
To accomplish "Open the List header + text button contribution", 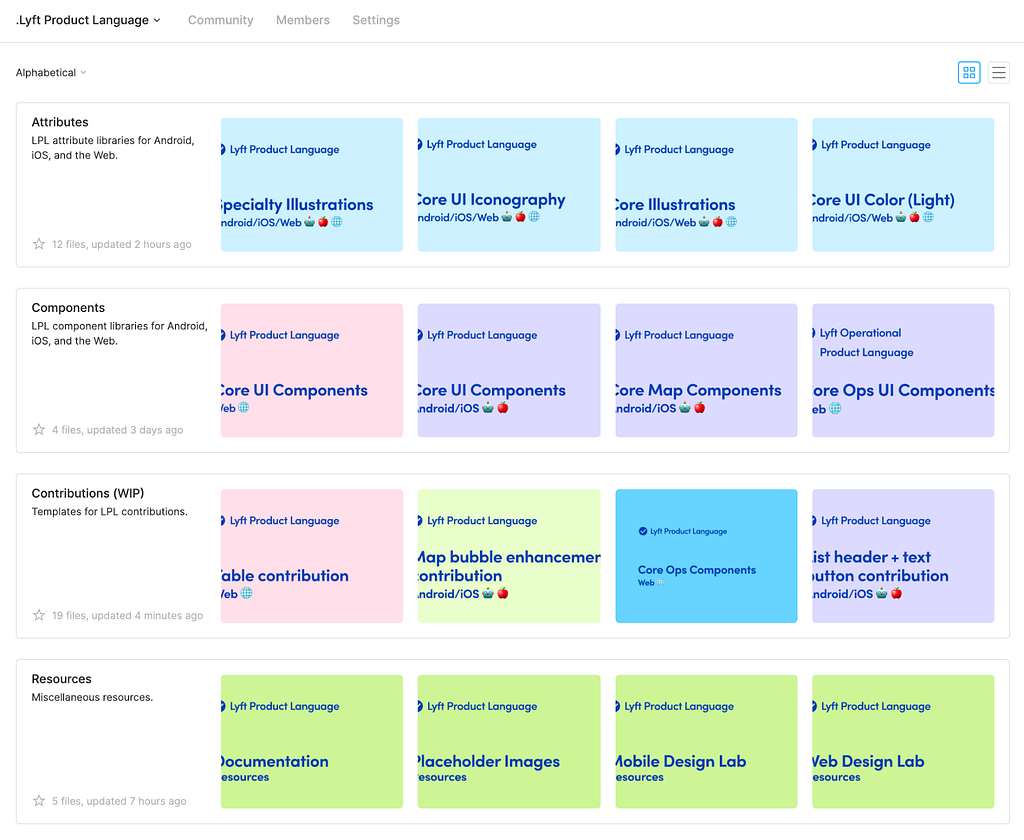I will tap(903, 556).
